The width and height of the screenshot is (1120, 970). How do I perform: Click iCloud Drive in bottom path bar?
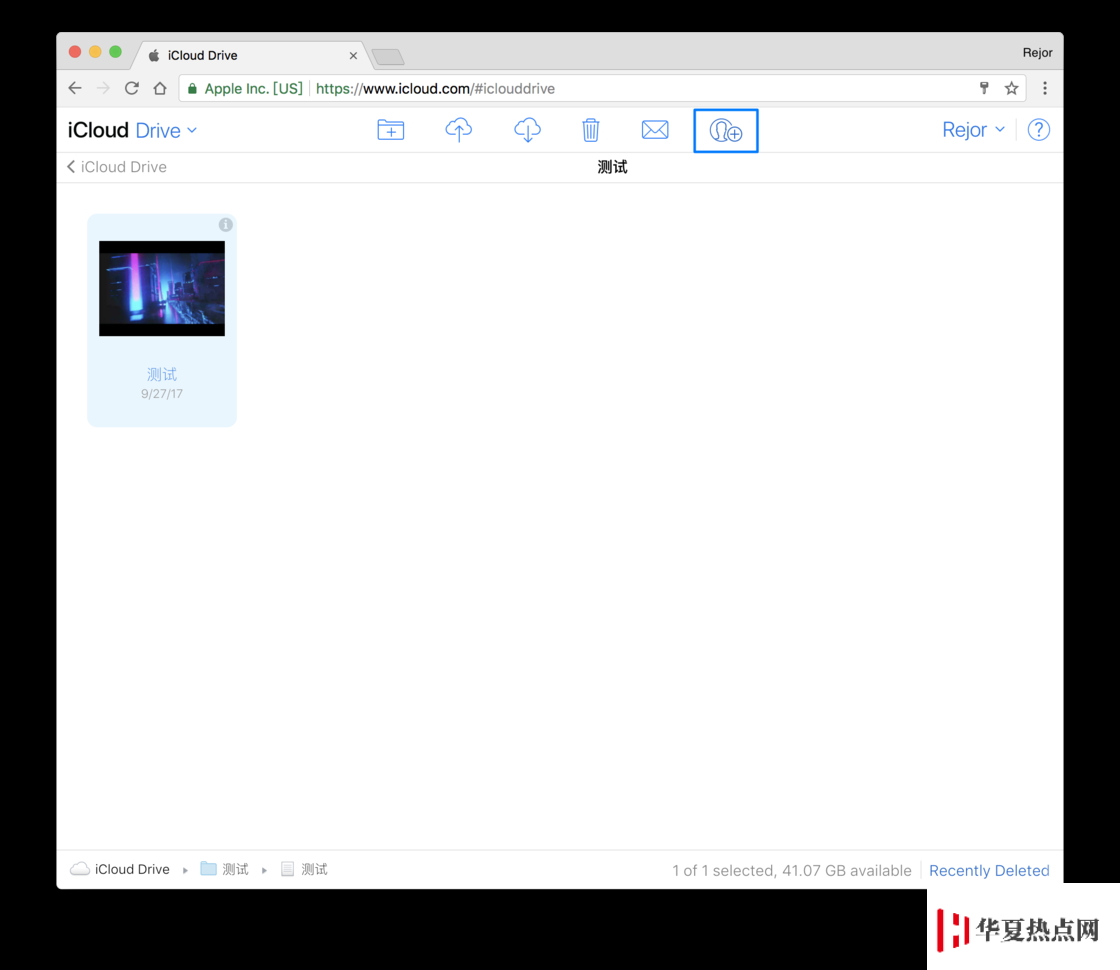[x=120, y=869]
